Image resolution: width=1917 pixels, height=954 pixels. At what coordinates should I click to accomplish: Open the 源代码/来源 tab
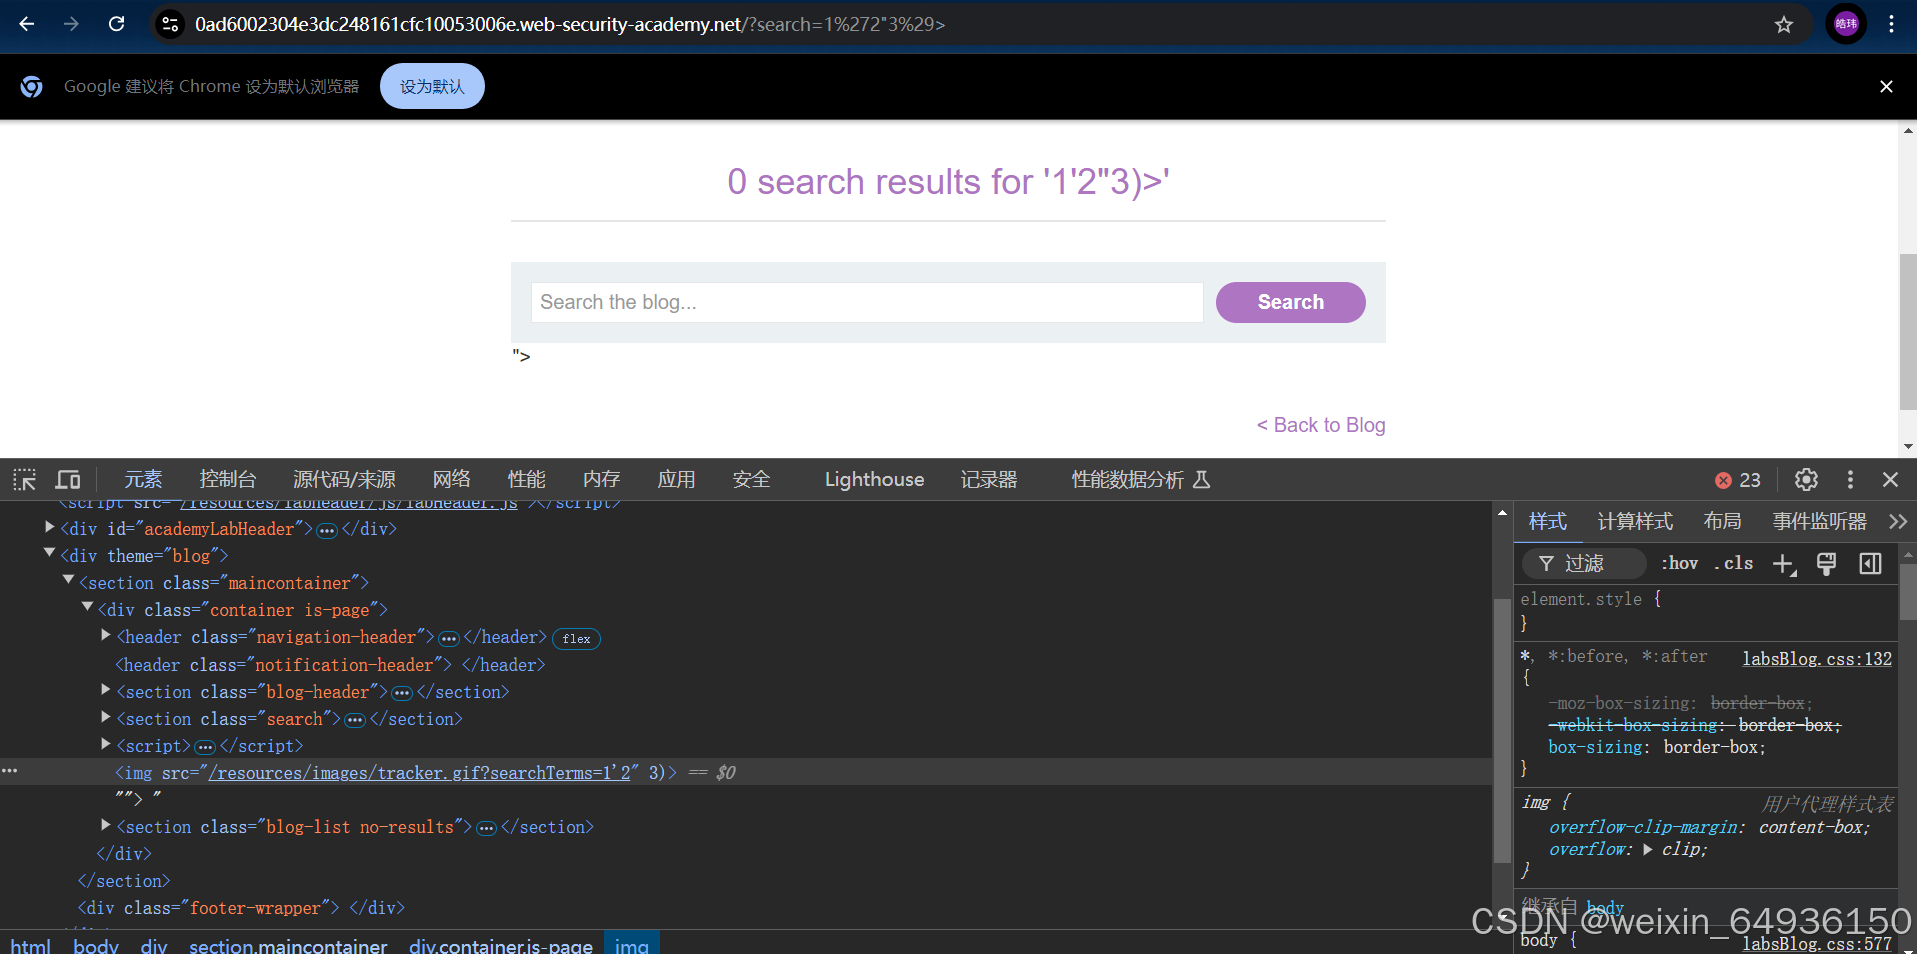coord(344,480)
